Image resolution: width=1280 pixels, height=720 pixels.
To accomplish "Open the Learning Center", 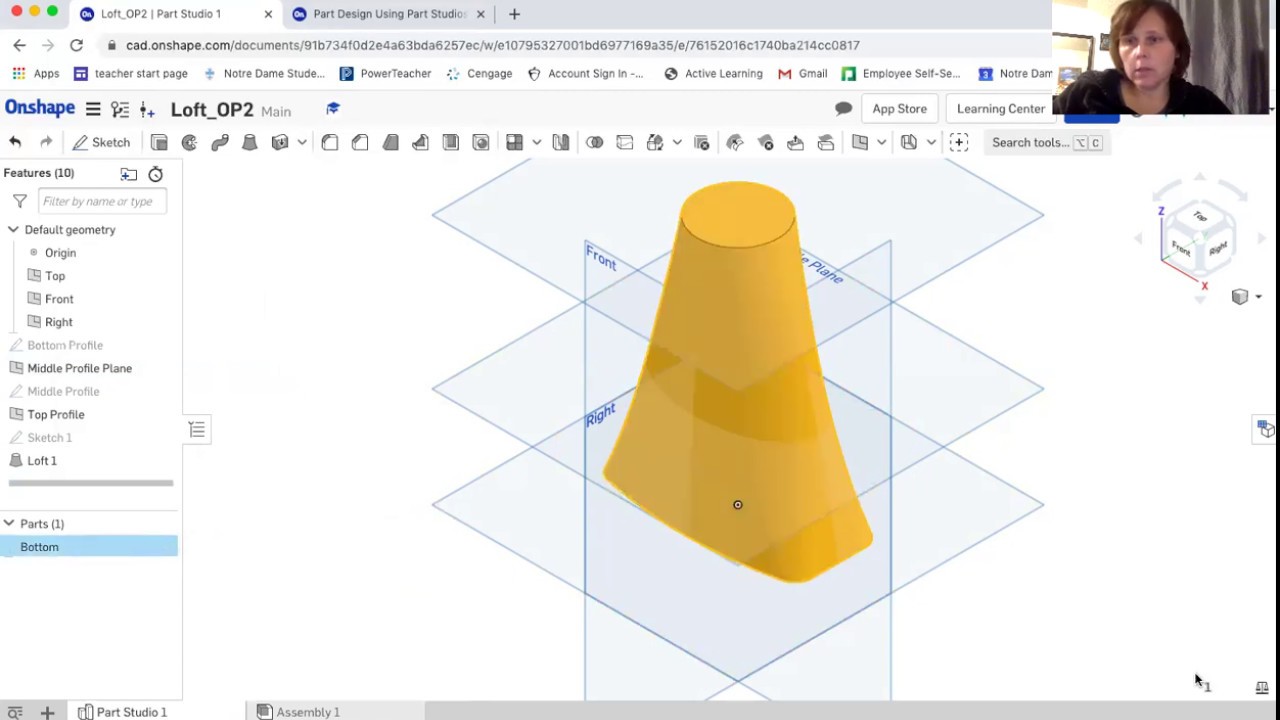I will 1000,109.
